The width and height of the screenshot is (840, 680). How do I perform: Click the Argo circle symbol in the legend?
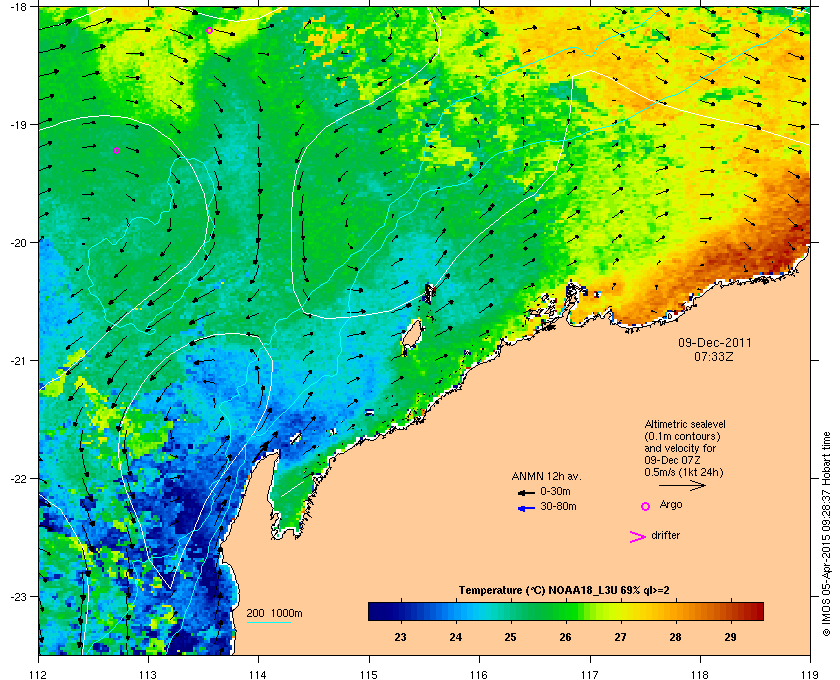point(646,506)
